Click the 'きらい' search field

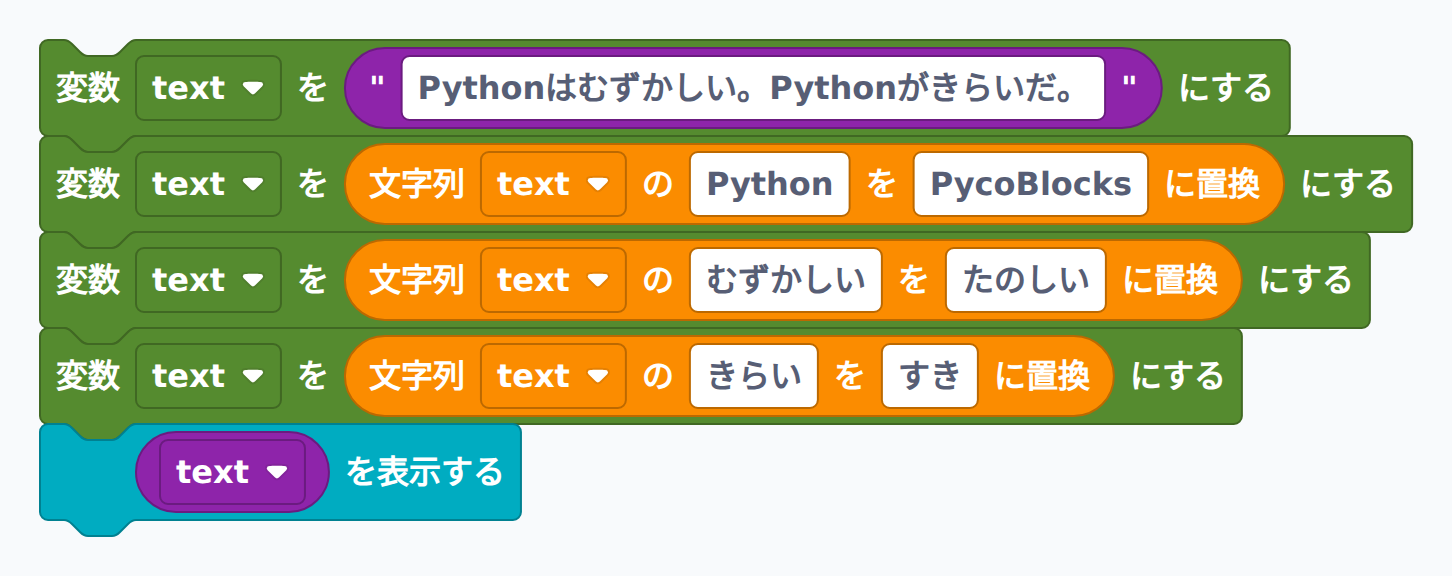tap(754, 376)
